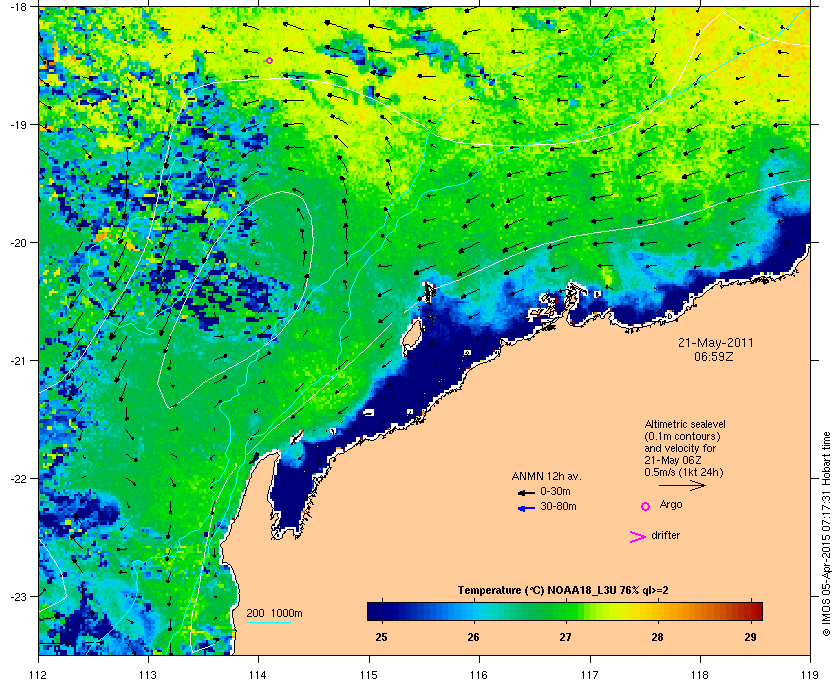This screenshot has width=840, height=680.
Task: Click the '0.5m/s (1kt 24h)' scale text
Action: (x=684, y=473)
